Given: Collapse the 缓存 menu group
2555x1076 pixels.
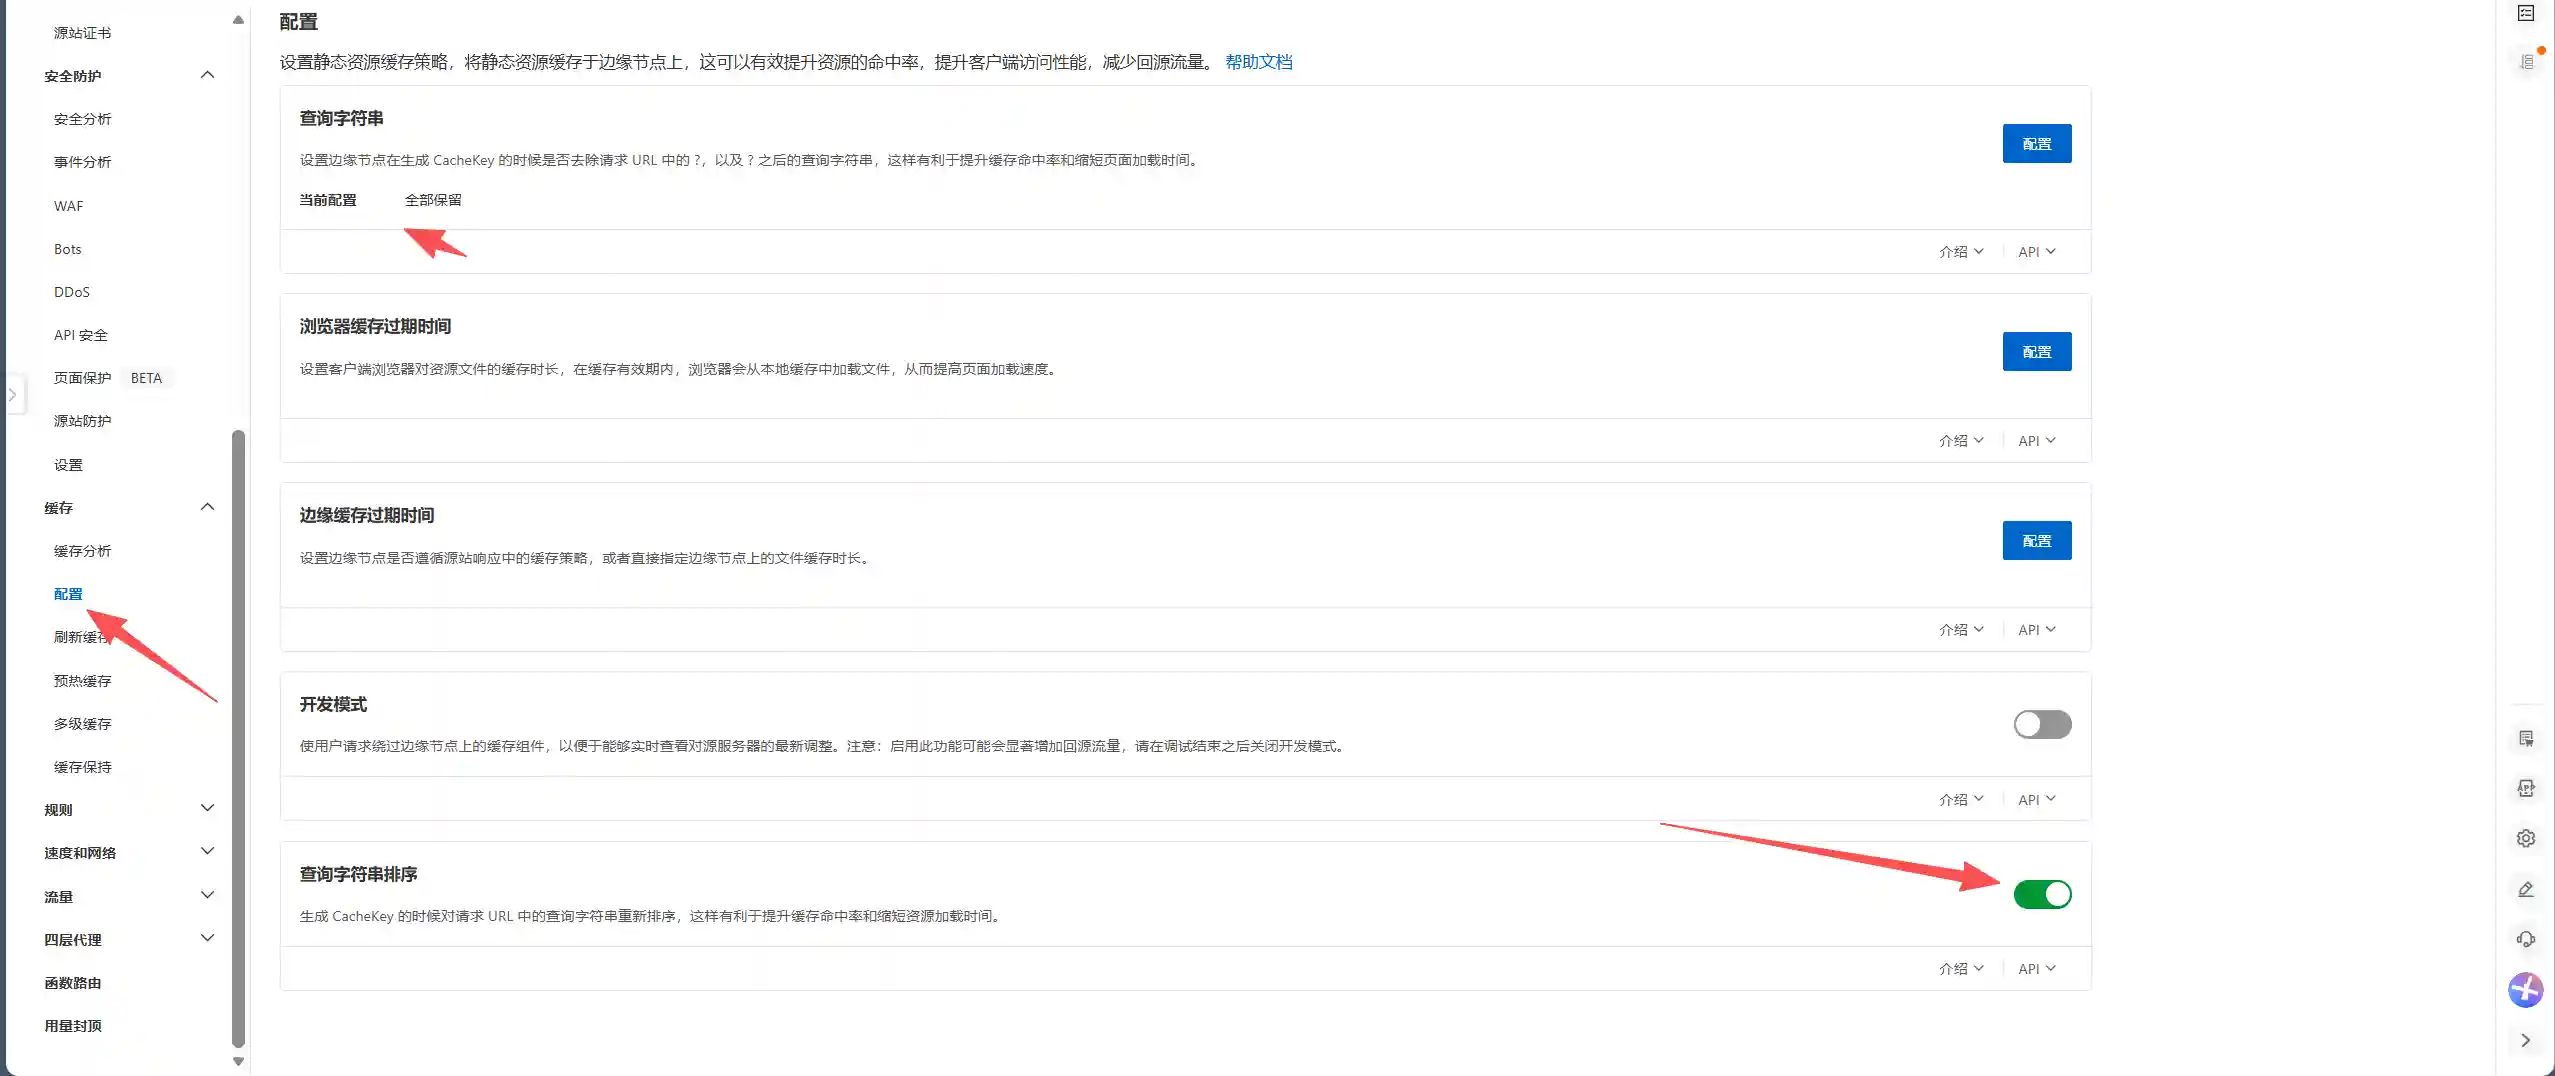Looking at the screenshot, I should tap(207, 507).
